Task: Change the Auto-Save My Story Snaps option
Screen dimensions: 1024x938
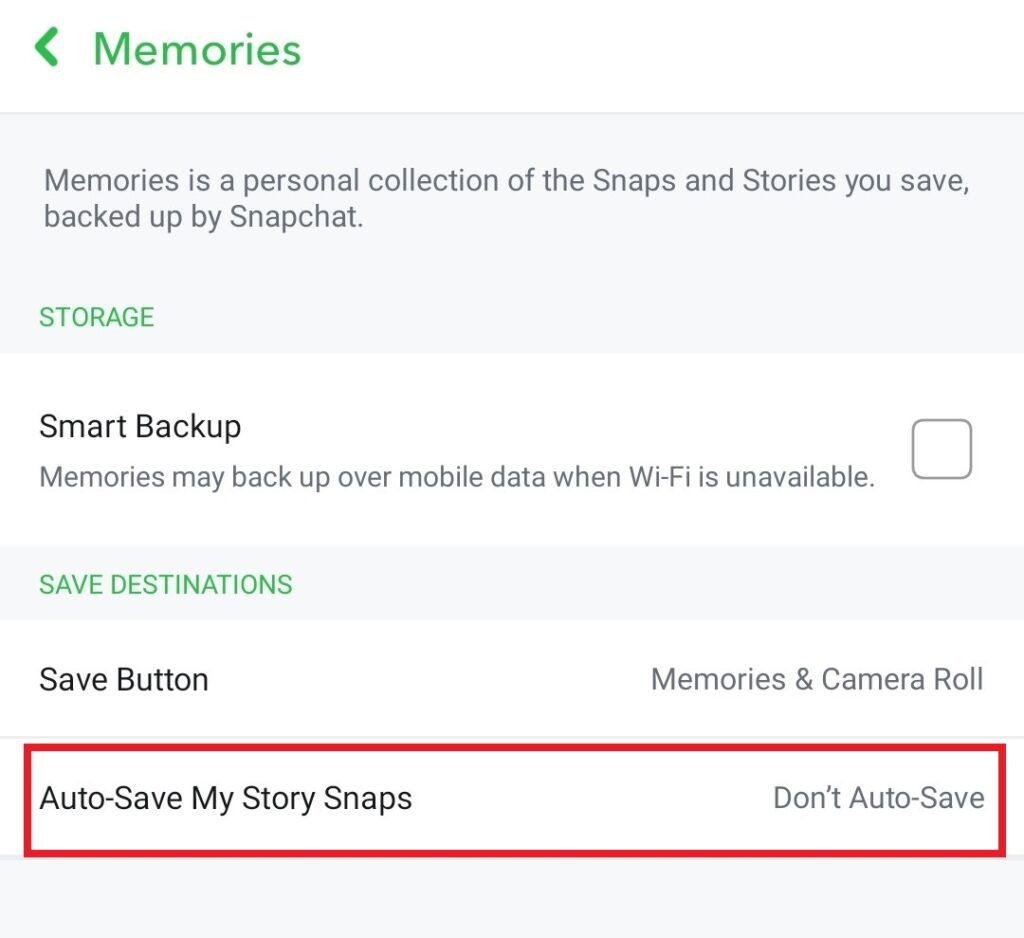Action: click(512, 798)
